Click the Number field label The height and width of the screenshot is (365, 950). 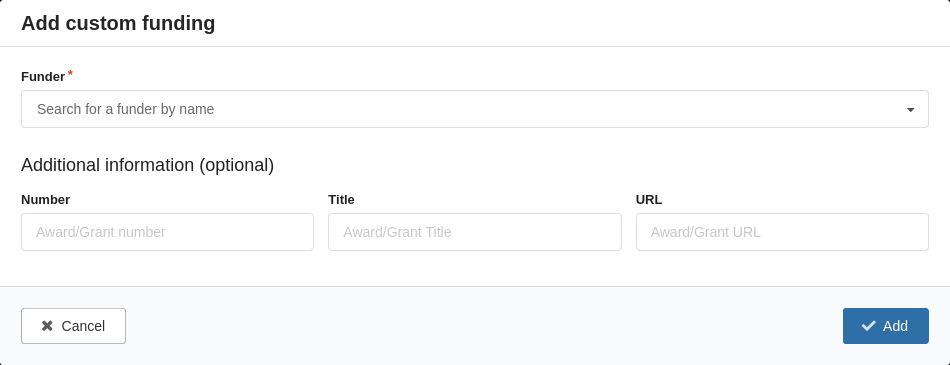45,199
